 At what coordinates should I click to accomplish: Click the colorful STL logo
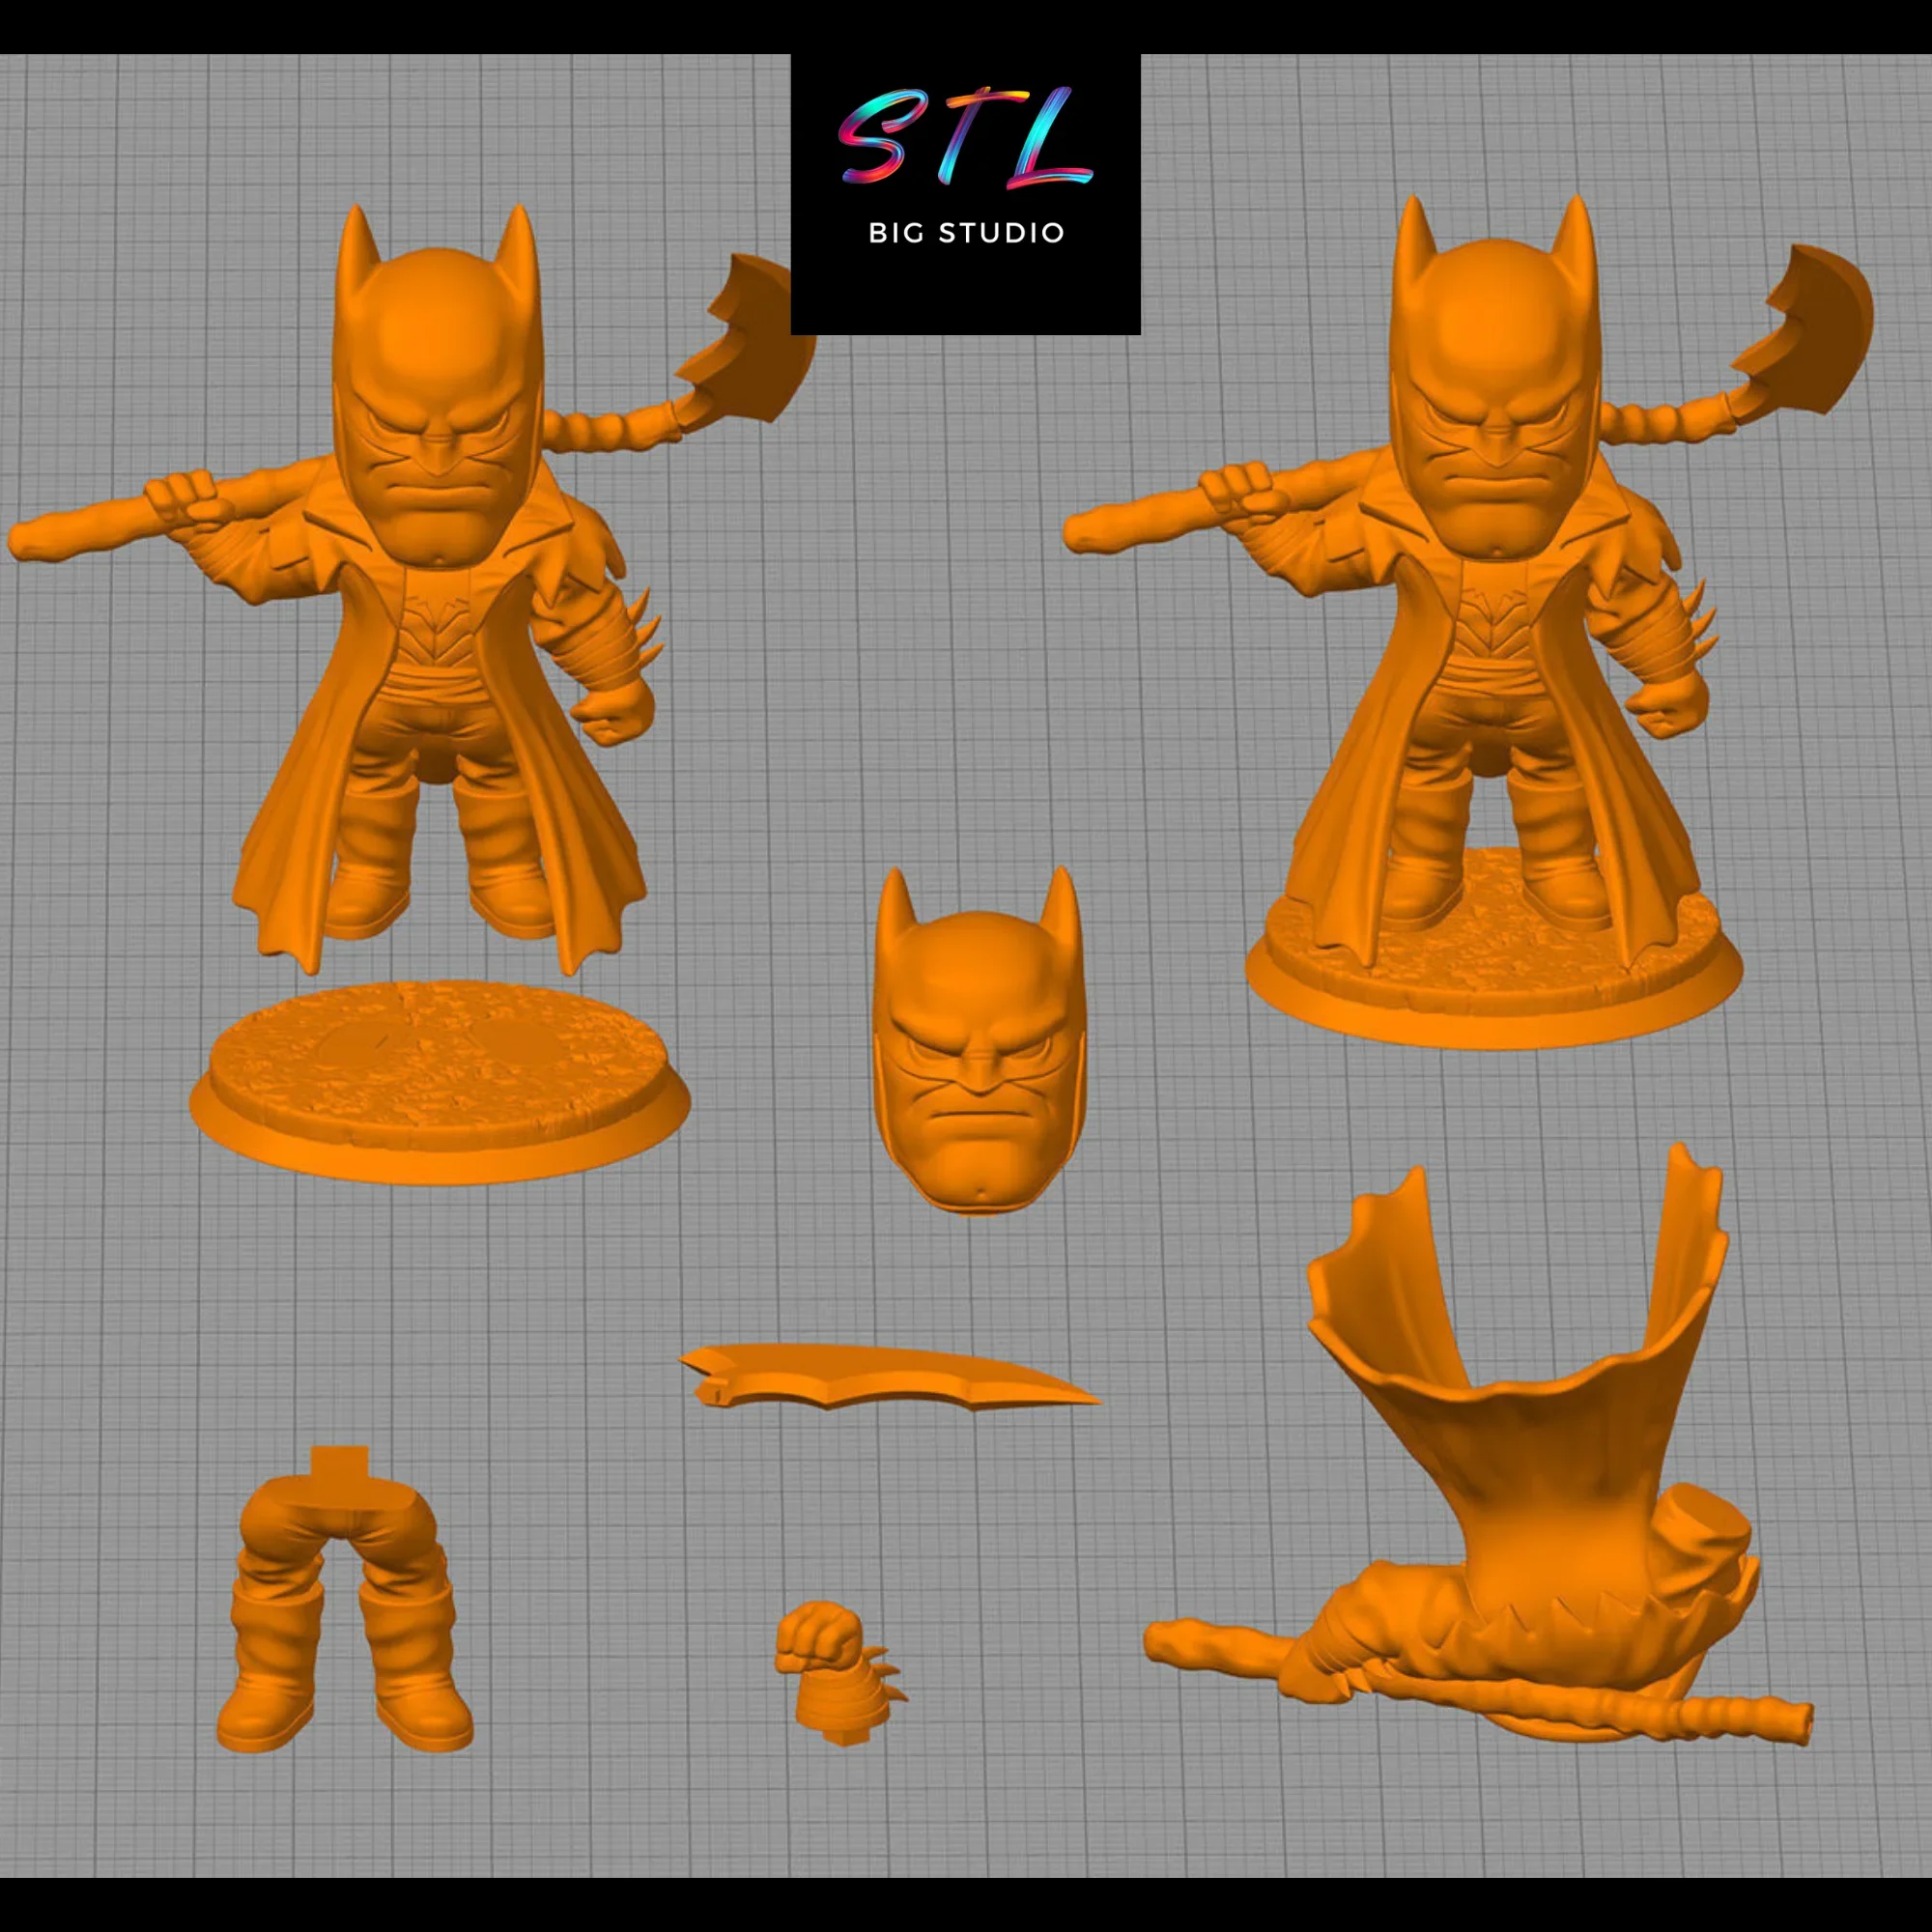[x=965, y=140]
